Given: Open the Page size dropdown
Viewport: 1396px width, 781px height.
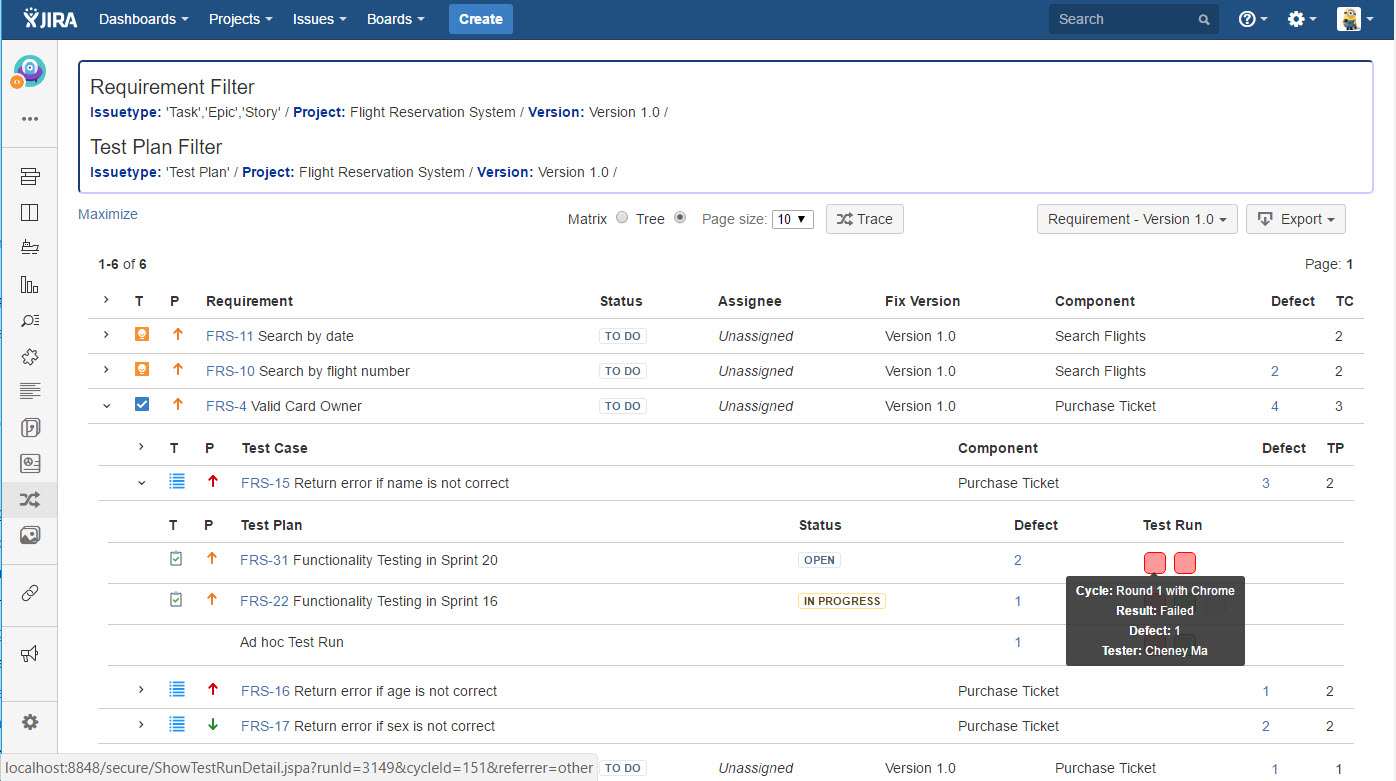Looking at the screenshot, I should pos(793,219).
